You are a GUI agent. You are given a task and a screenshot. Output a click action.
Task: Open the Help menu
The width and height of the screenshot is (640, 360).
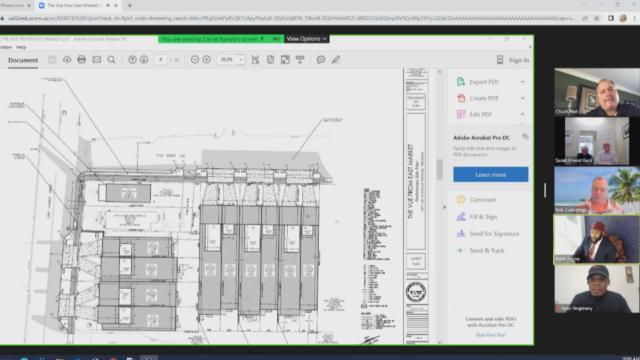coord(21,47)
